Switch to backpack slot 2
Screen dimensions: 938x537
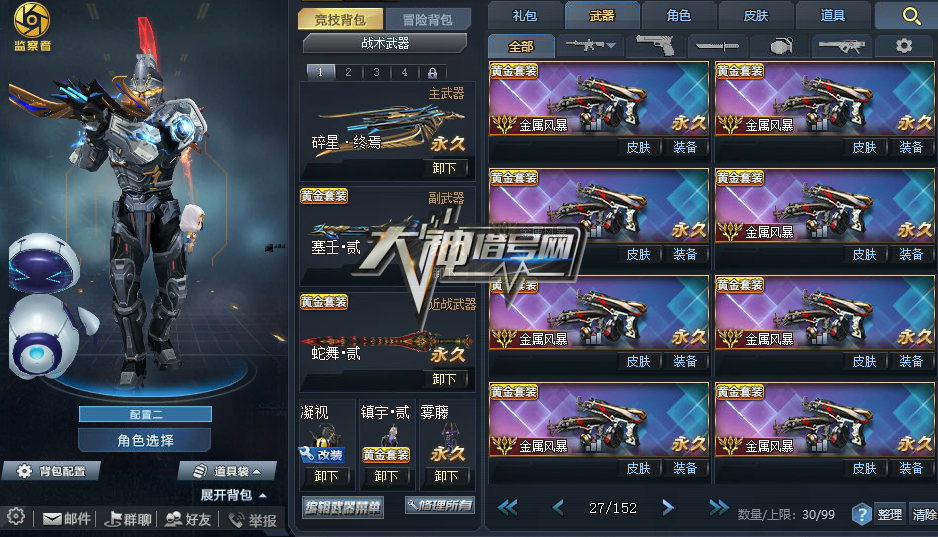(348, 72)
